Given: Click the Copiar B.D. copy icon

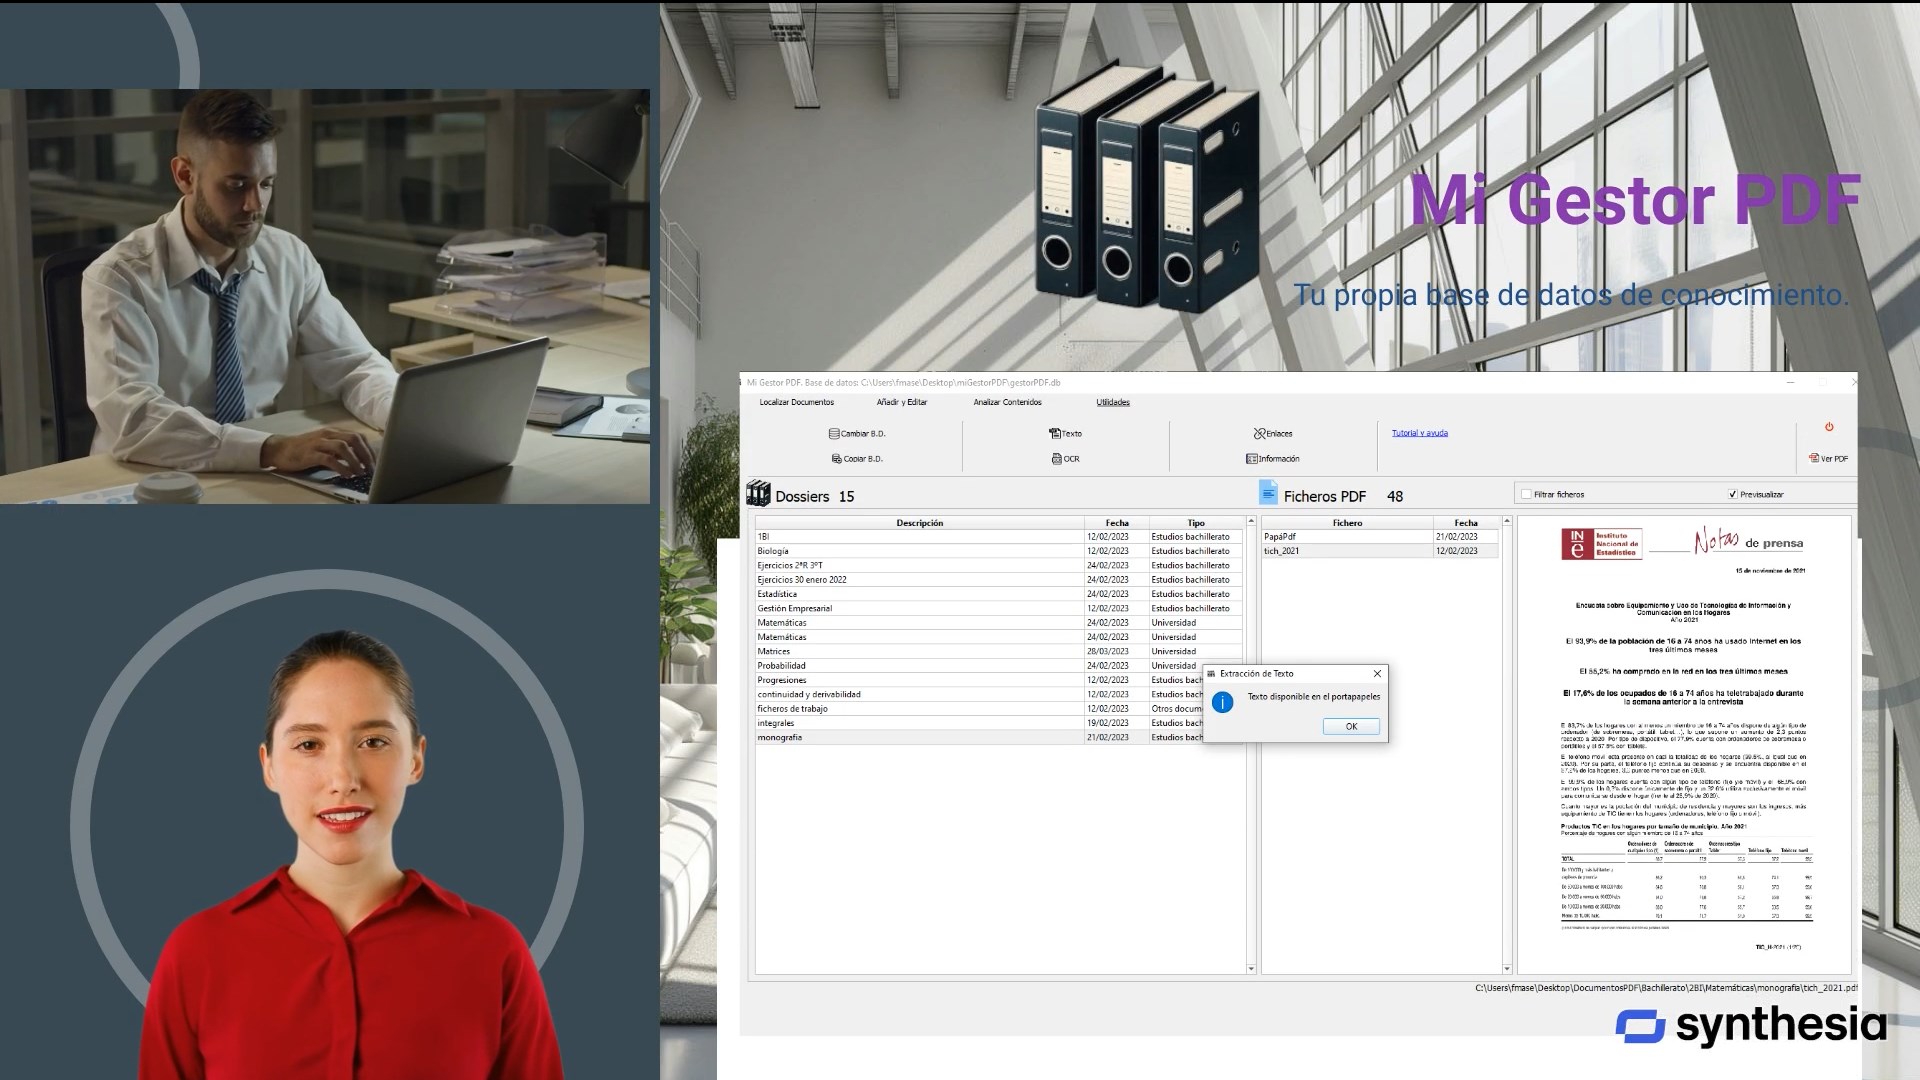Looking at the screenshot, I should point(836,459).
